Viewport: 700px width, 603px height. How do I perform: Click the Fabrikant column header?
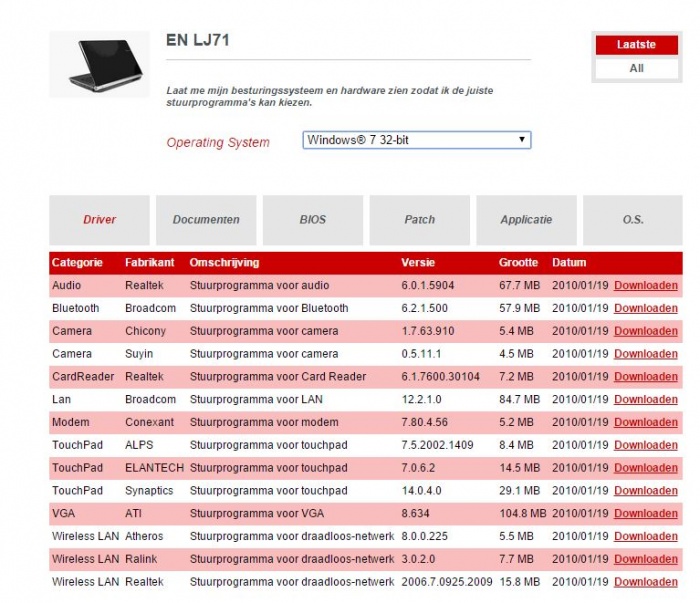click(150, 262)
